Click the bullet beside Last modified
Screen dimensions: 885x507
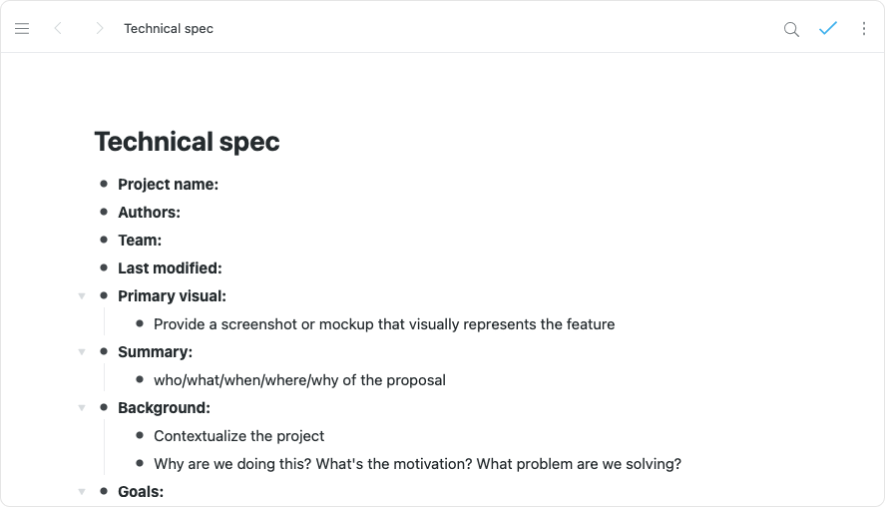pos(104,268)
